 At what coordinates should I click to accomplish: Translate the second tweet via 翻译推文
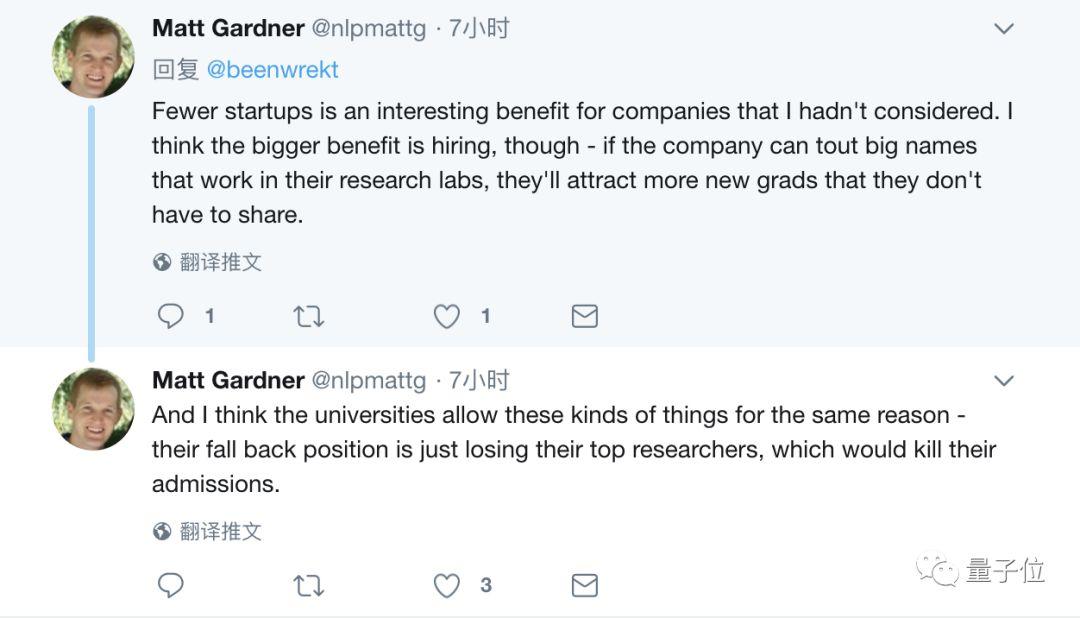(220, 532)
